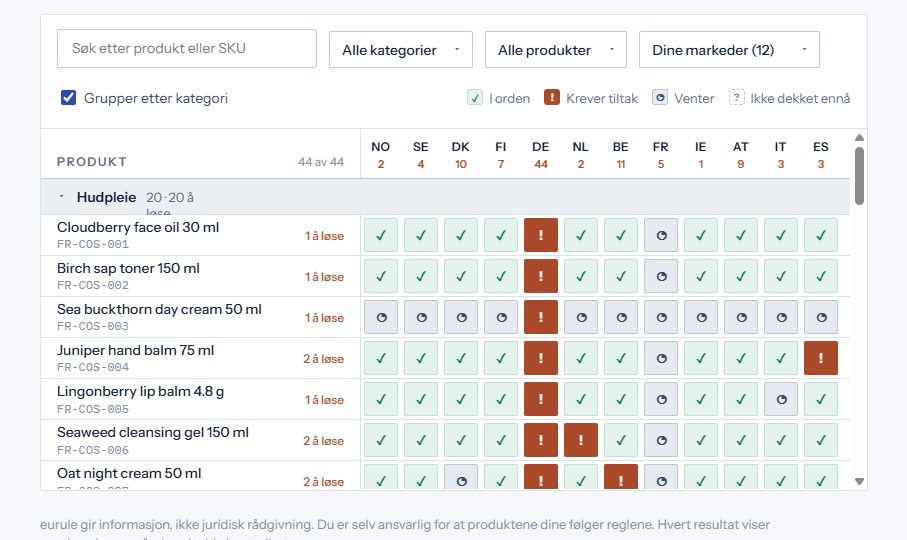Select the DE market column header
907x540 pixels.
pyautogui.click(x=541, y=155)
